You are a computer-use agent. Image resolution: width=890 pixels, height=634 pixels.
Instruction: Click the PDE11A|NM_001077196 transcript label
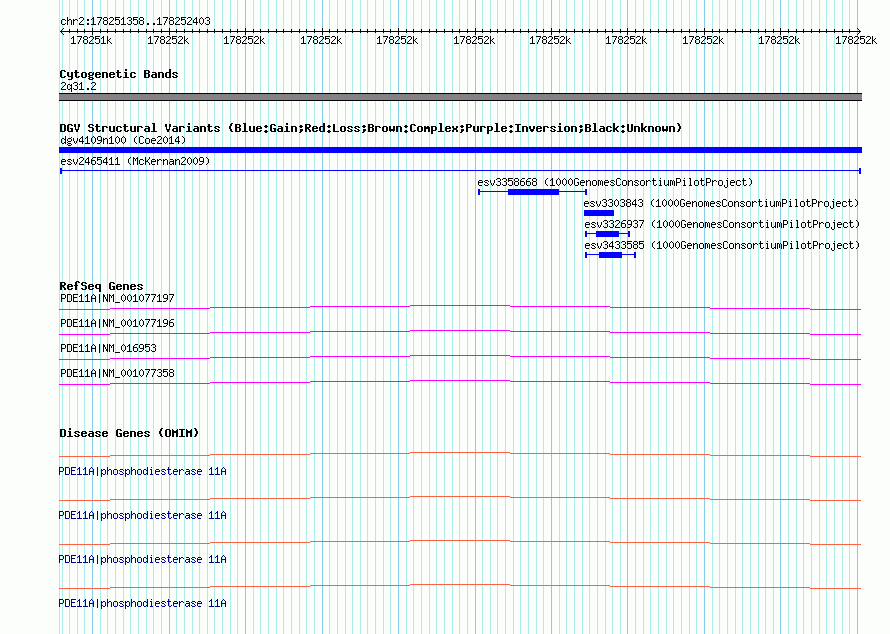117,324
